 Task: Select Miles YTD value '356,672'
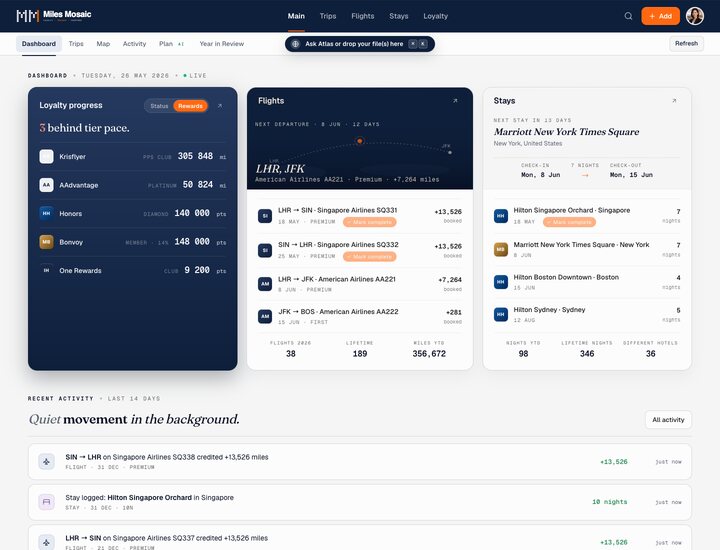[x=429, y=354]
